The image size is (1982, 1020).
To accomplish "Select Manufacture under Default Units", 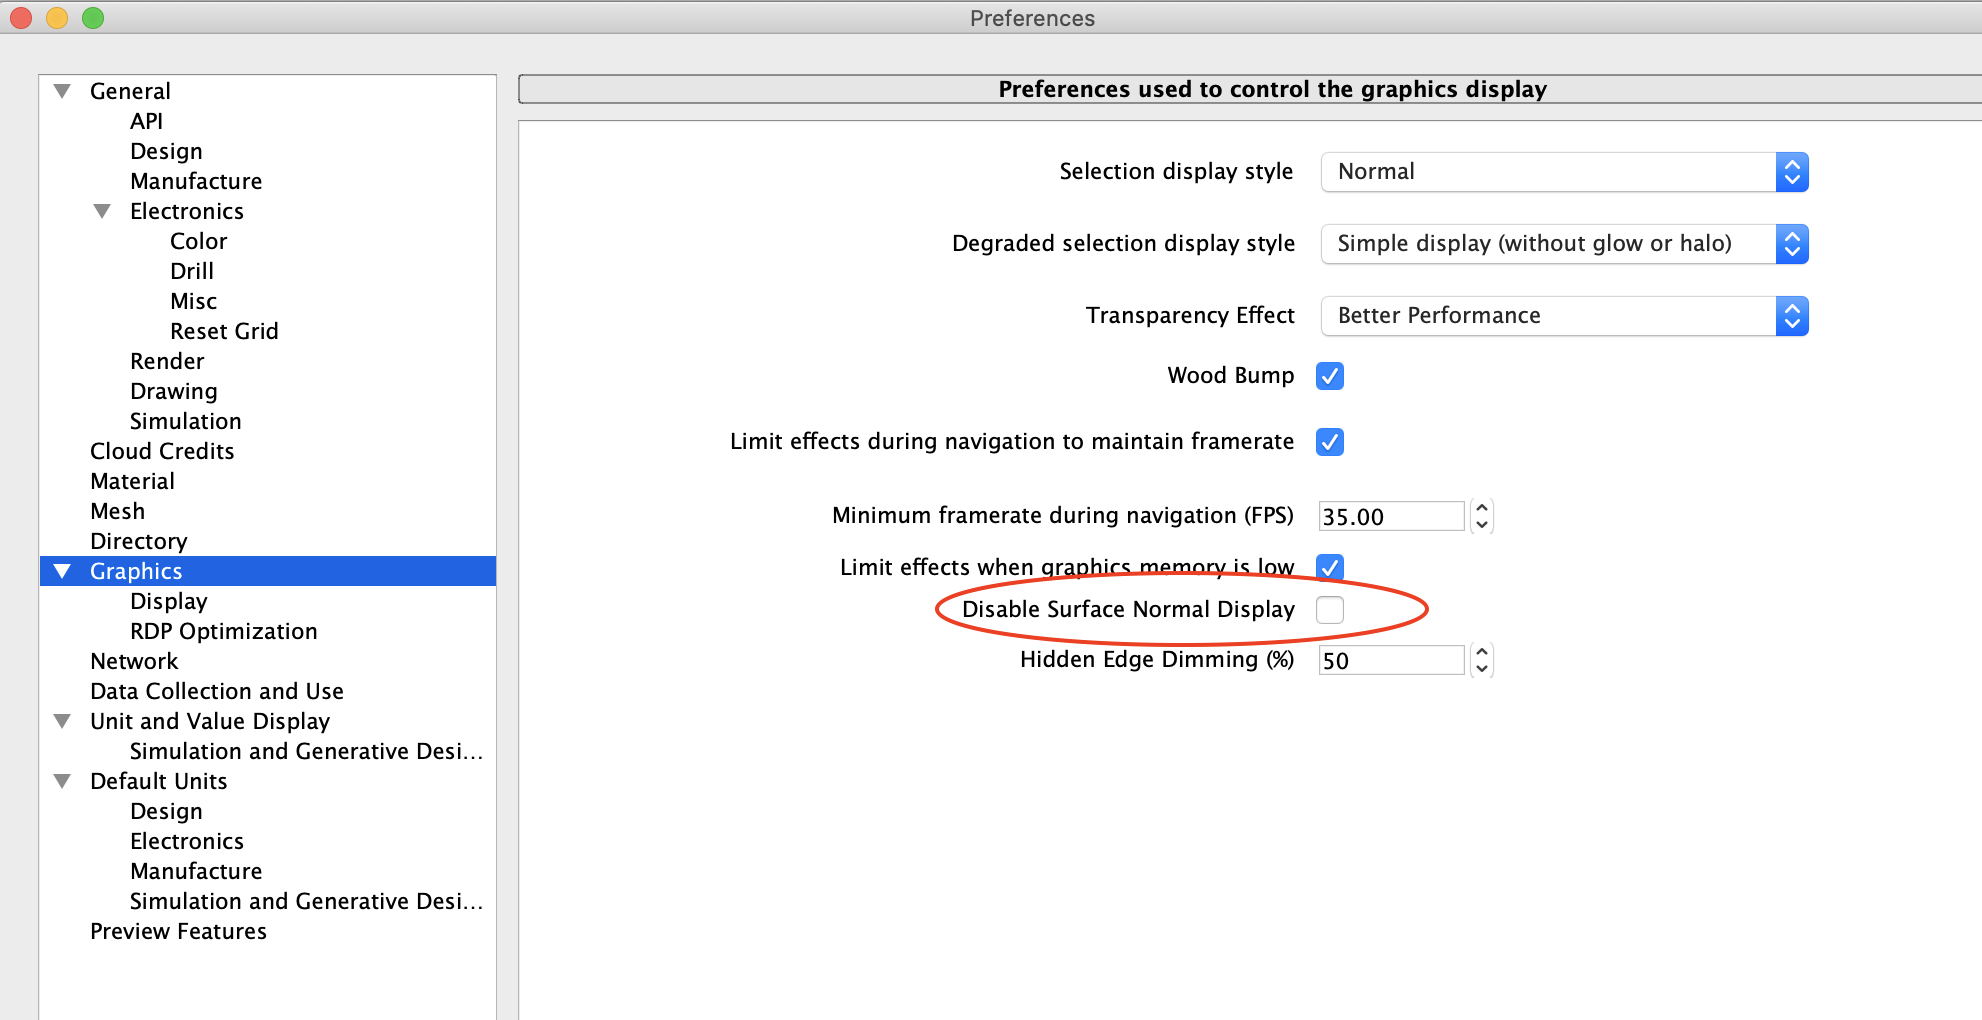I will [196, 871].
